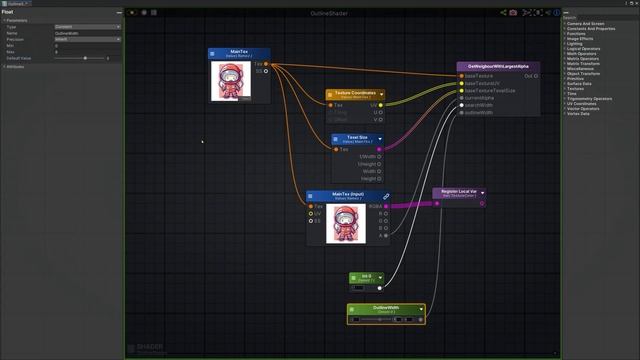The height and width of the screenshot is (360, 640).
Task: Expand the Int node options arrow
Action: point(380,278)
